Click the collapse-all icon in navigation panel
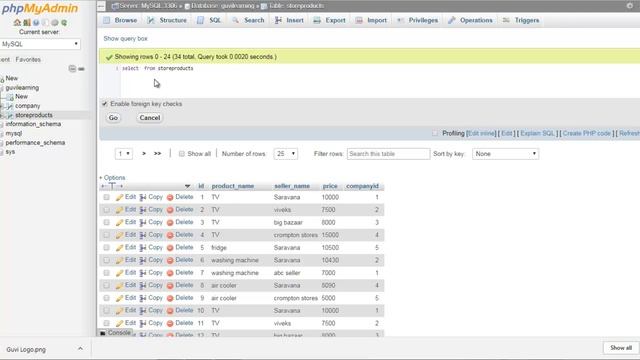This screenshot has height=360, width=640. [72, 69]
